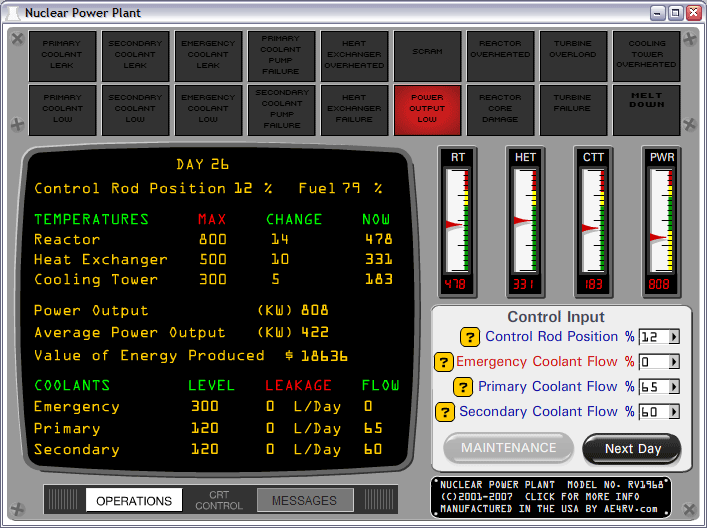The width and height of the screenshot is (707, 528).
Task: Click the Maintenance button
Action: pyautogui.click(x=509, y=448)
